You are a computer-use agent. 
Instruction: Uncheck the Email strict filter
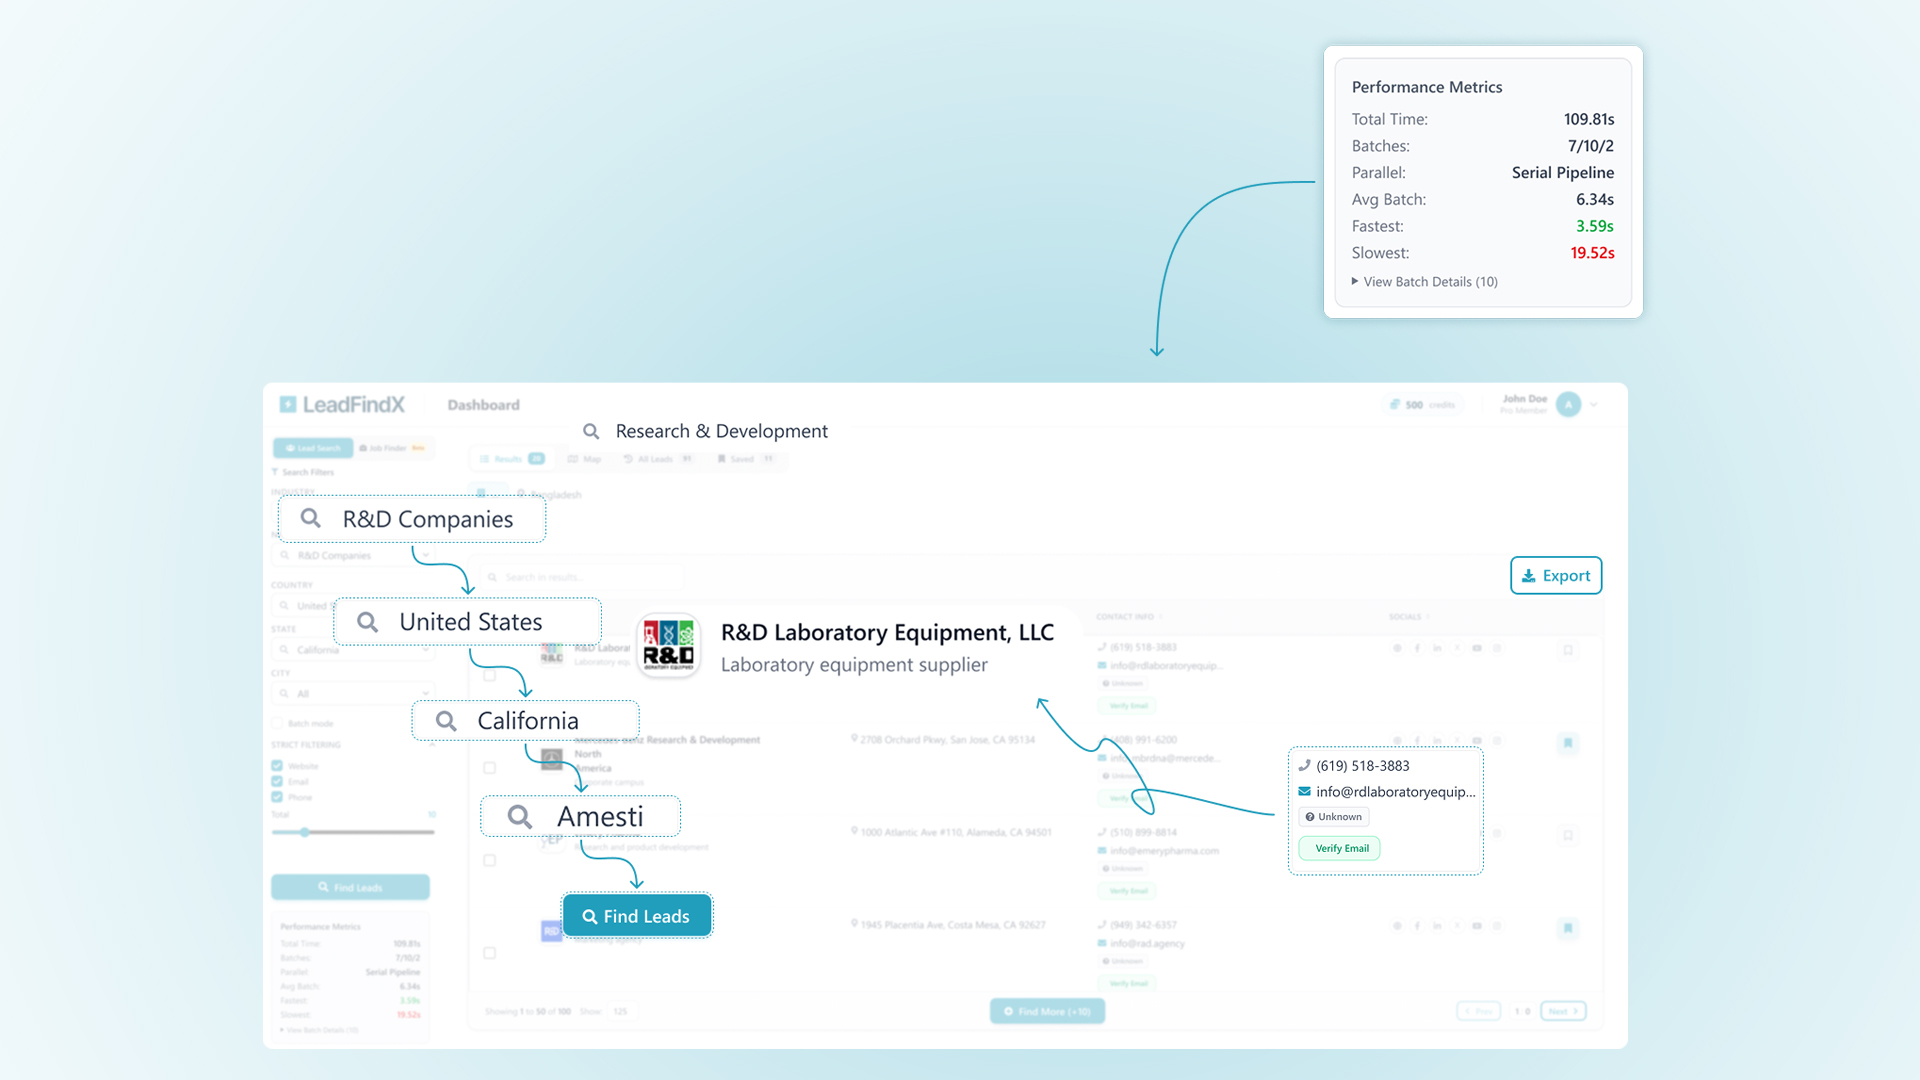277,782
